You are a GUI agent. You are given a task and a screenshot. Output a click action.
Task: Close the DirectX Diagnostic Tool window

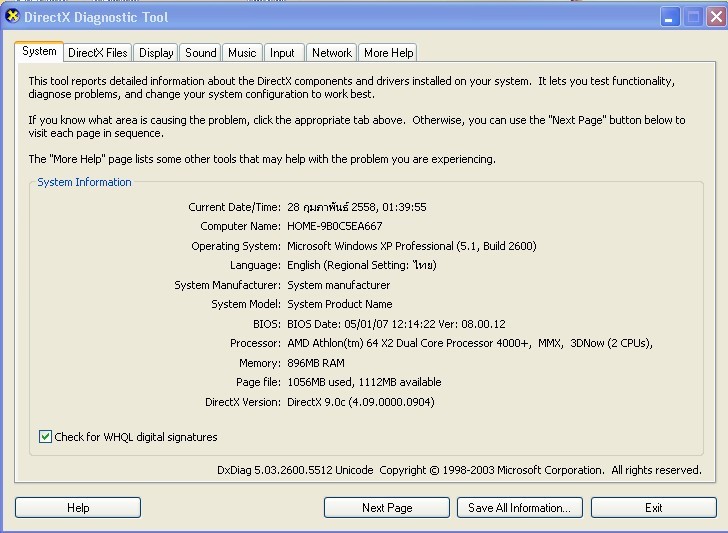(x=716, y=17)
